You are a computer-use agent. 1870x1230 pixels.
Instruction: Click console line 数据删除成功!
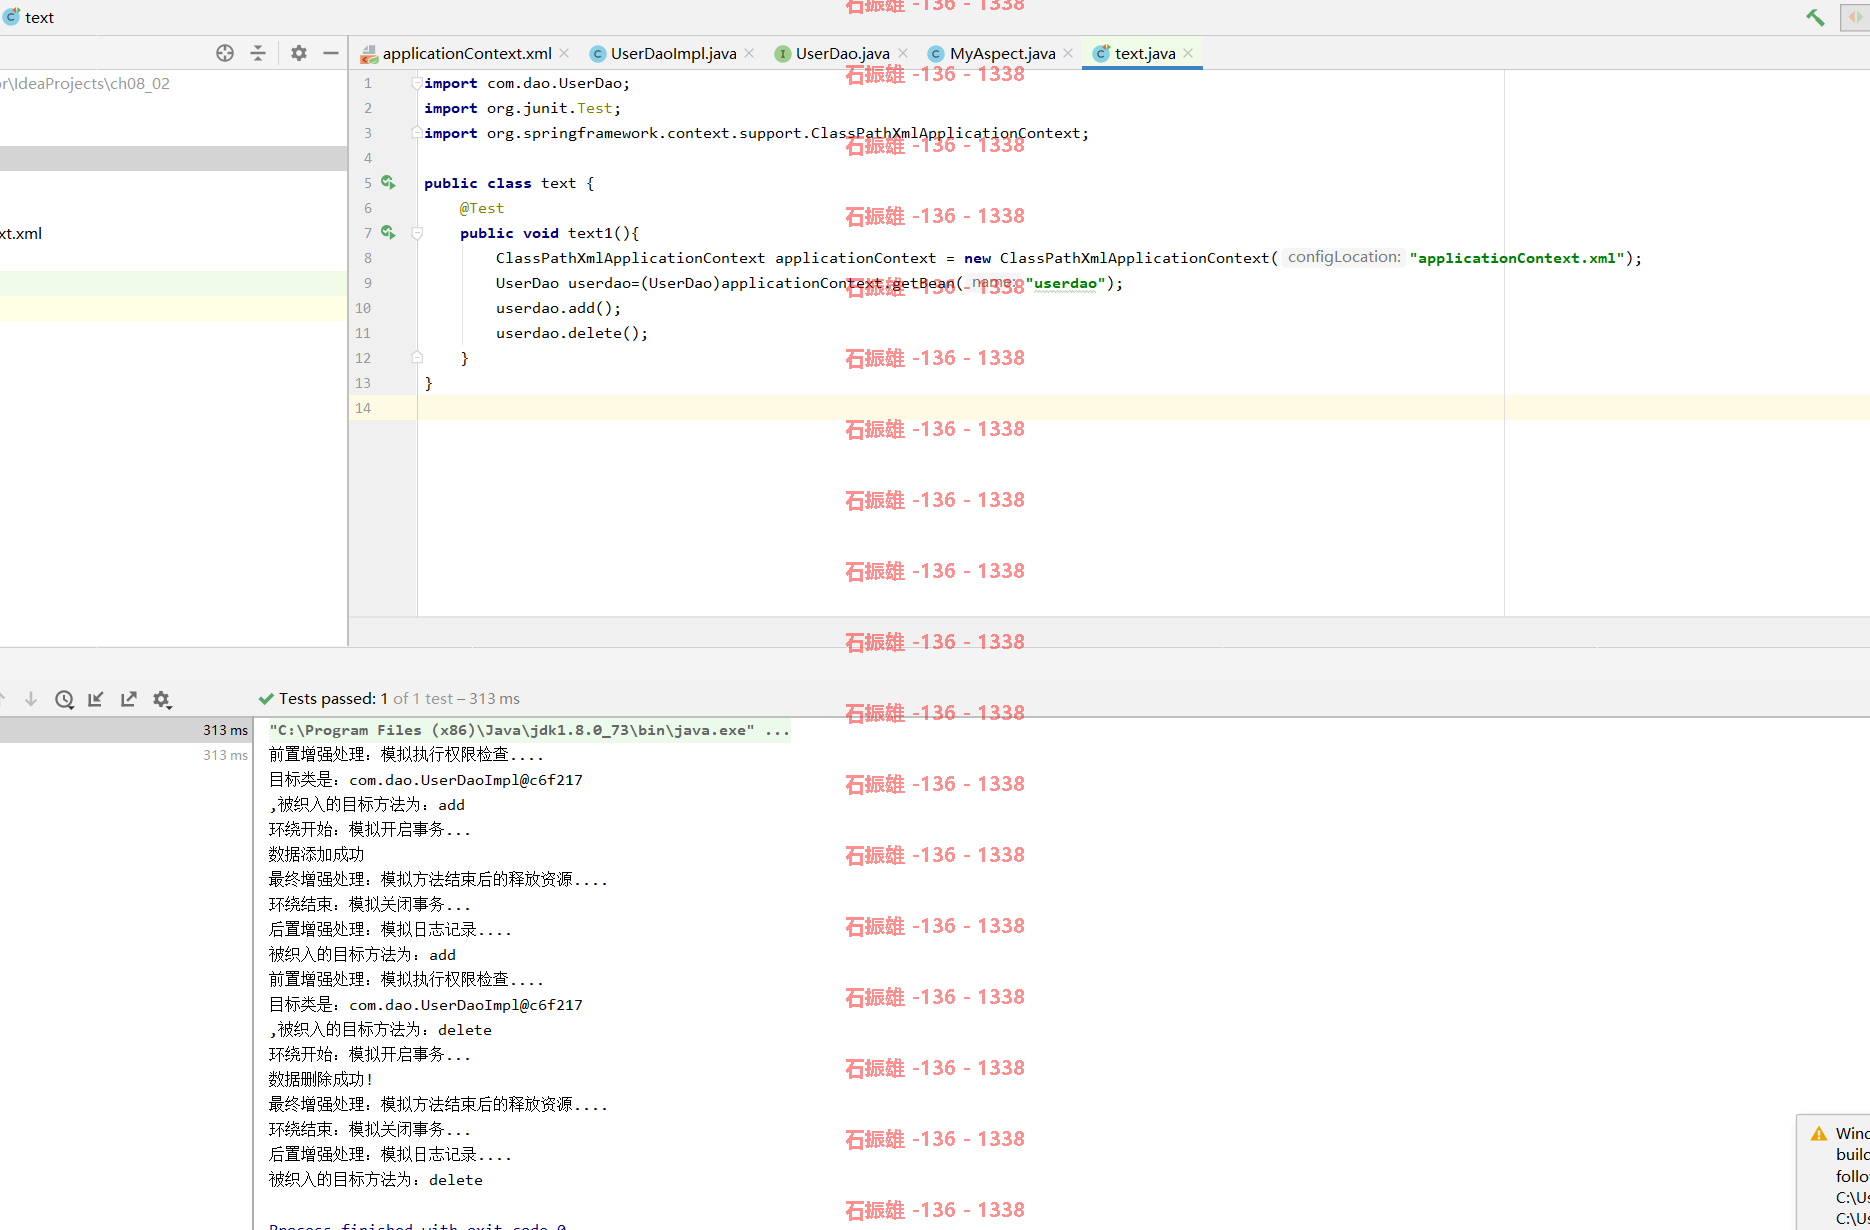(320, 1080)
